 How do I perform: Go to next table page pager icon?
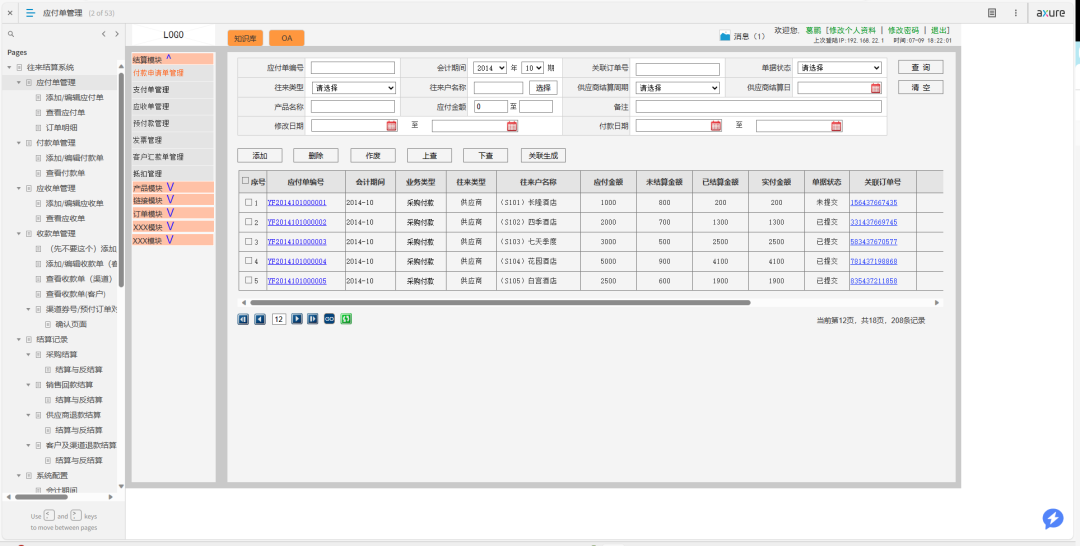click(296, 319)
